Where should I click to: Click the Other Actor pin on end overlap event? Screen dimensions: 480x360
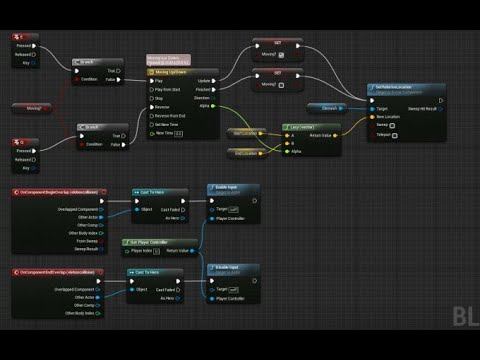pos(98,297)
